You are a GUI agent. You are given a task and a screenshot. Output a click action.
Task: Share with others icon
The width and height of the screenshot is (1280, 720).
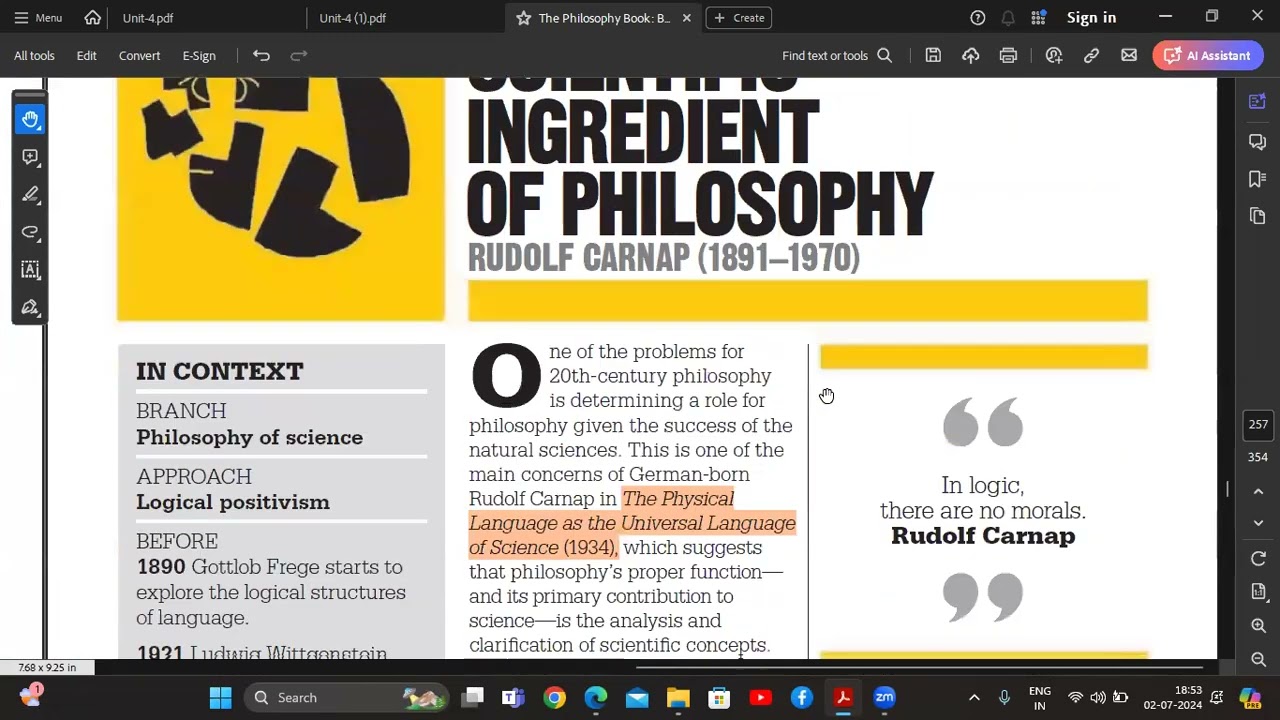click(x=1054, y=56)
